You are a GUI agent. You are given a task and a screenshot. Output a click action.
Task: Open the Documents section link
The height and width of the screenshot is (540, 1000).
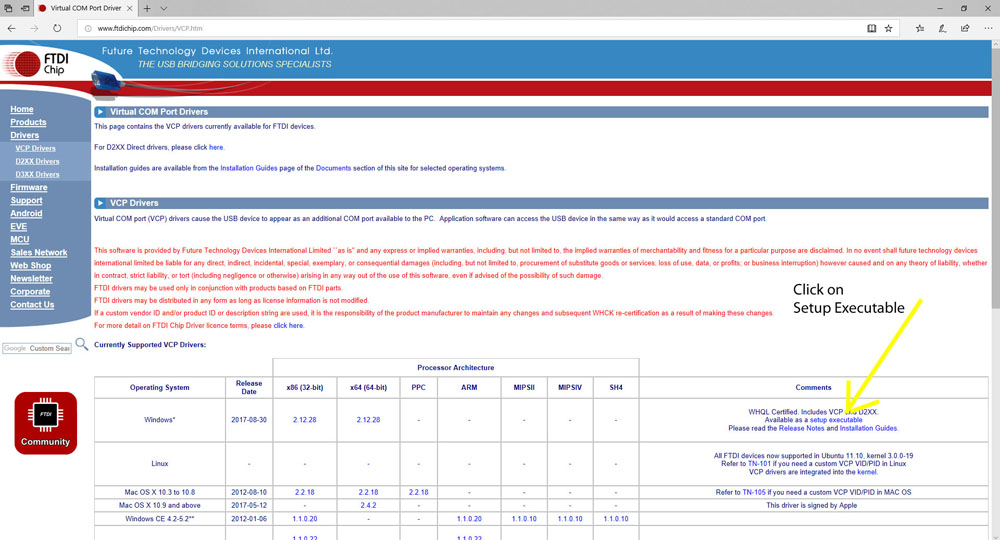click(x=334, y=168)
